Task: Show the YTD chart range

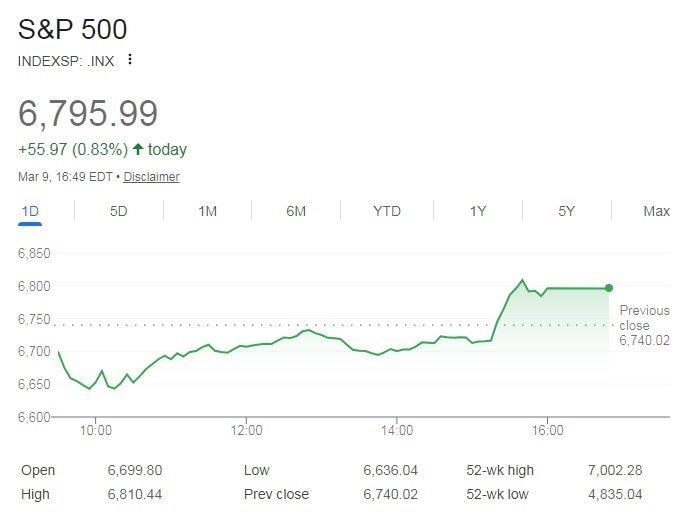Action: click(386, 211)
